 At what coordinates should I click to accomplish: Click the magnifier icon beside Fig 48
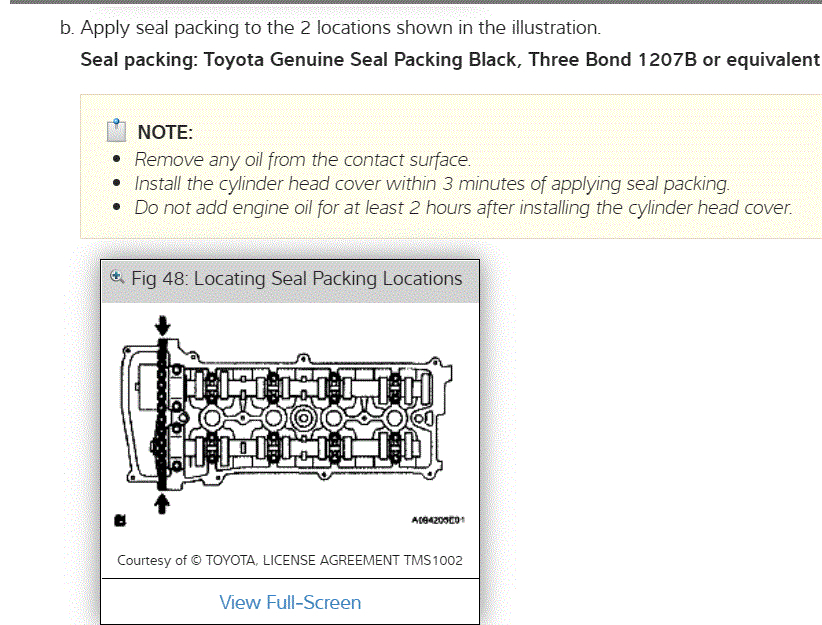[x=118, y=278]
